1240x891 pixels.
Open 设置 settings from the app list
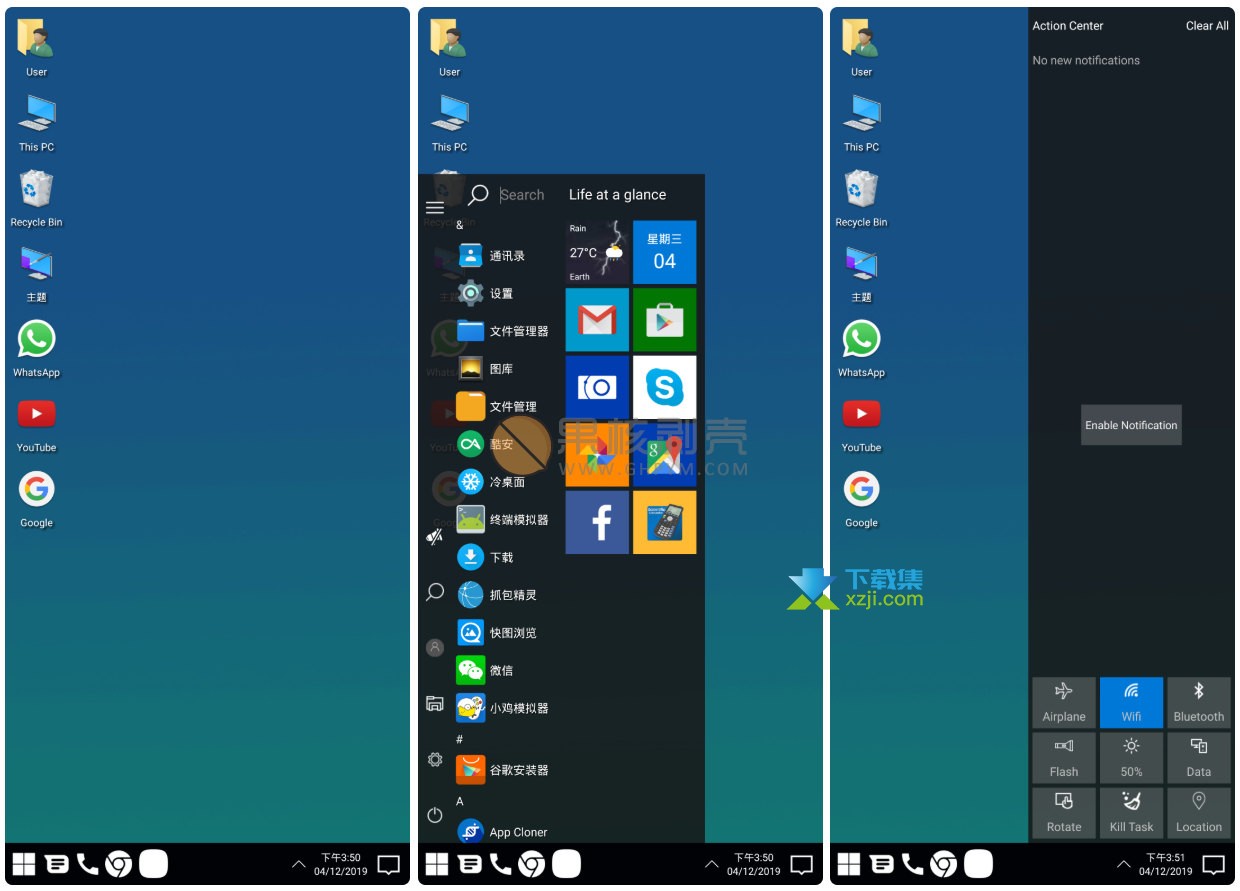pyautogui.click(x=486, y=293)
